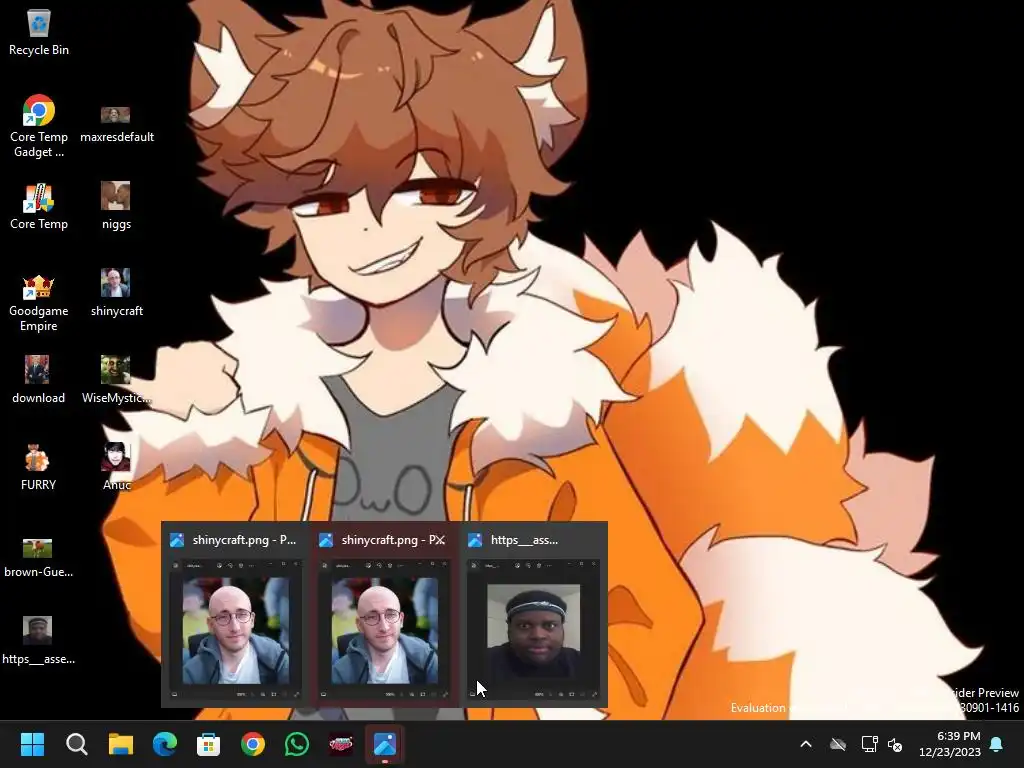Open the clock and date calendar
Viewport: 1024px width, 768px height.
[x=950, y=744]
